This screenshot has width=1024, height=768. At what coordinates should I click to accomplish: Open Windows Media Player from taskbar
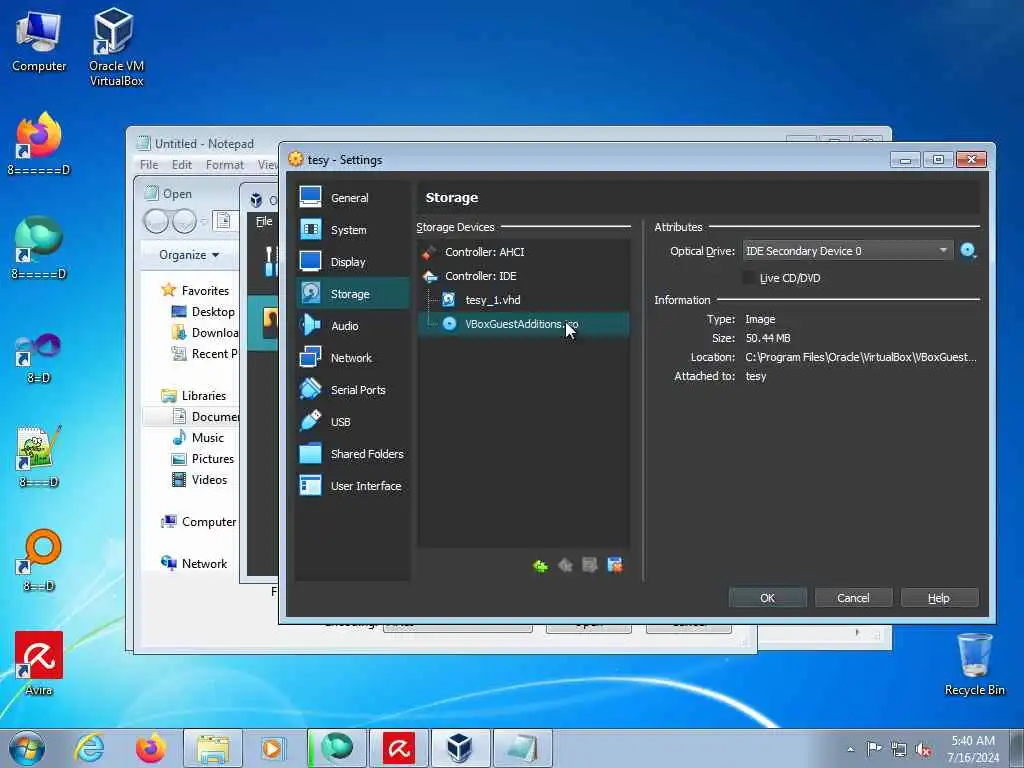272,748
